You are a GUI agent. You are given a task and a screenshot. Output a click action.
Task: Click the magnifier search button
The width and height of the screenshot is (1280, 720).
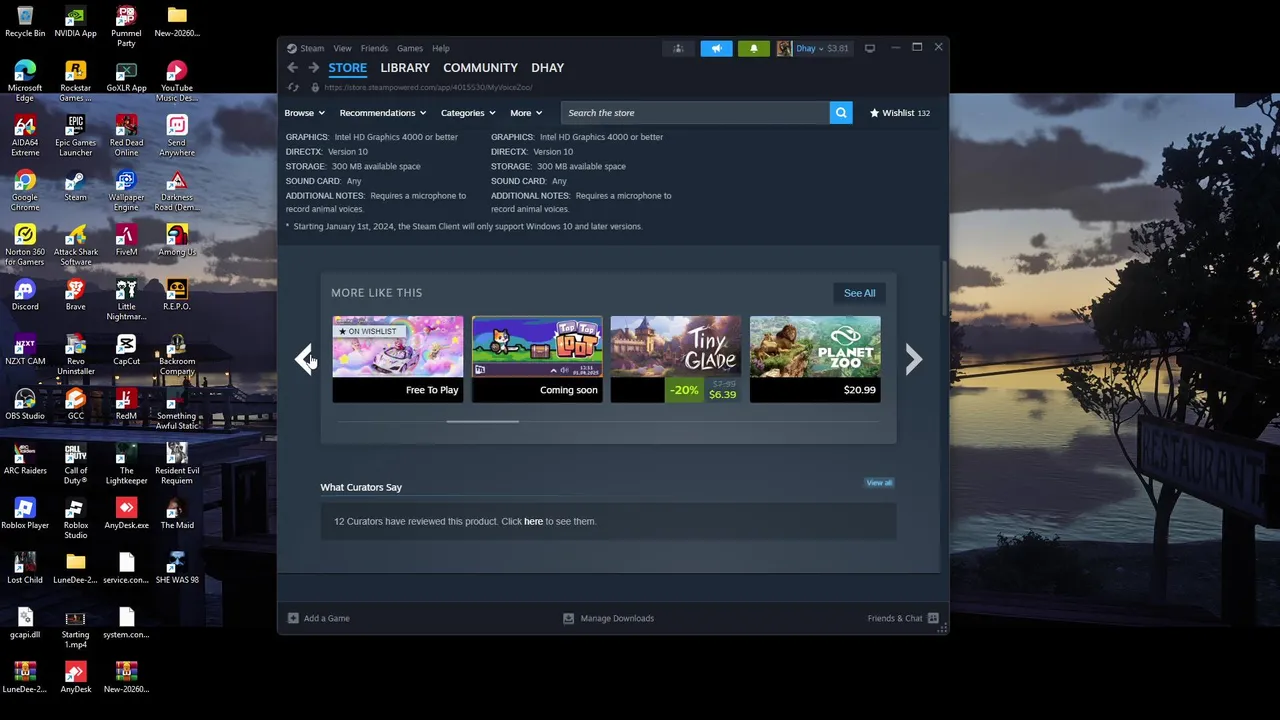[x=841, y=113]
